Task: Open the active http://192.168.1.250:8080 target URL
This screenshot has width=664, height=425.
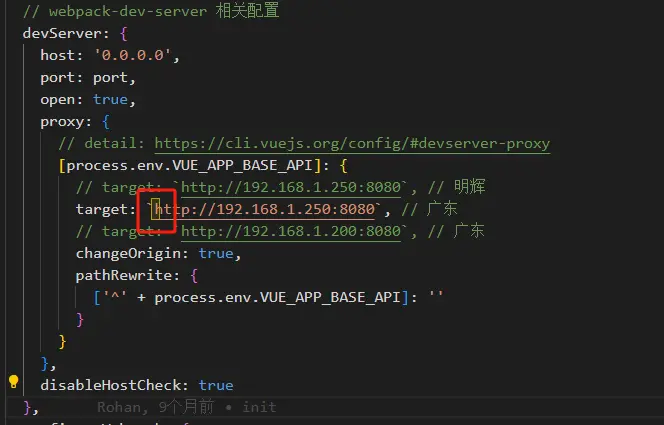Action: click(x=265, y=209)
